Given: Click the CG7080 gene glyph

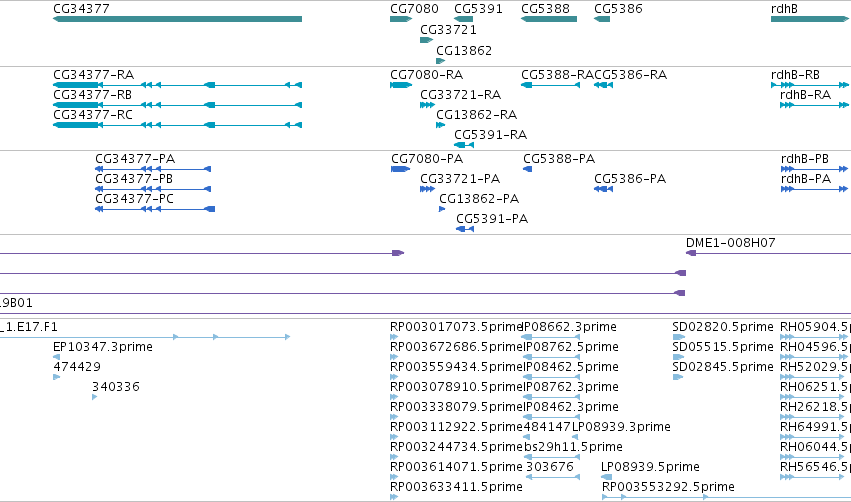Looking at the screenshot, I should point(401,19).
